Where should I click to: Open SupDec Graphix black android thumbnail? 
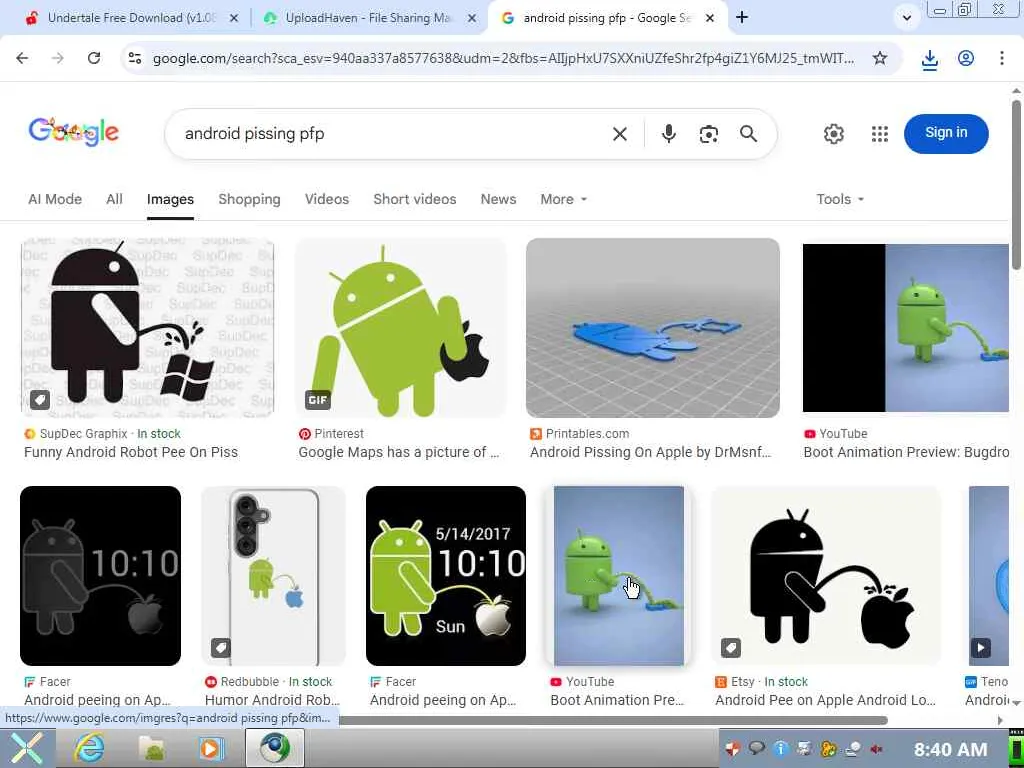point(148,328)
